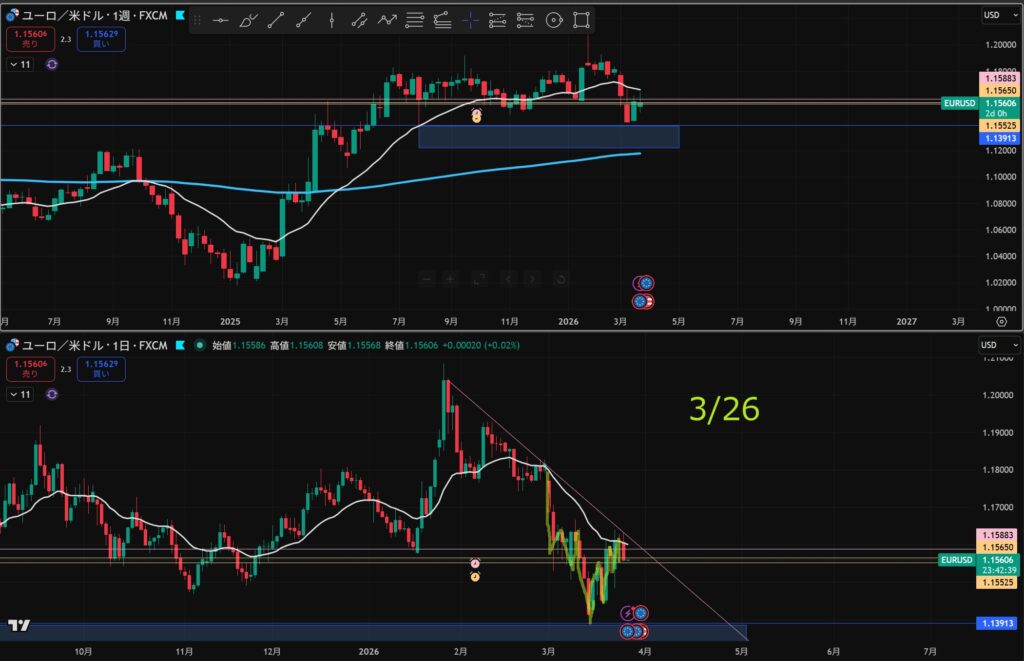The height and width of the screenshot is (661, 1024).
Task: Toggle the green market status dot on daily chart
Action: [200, 345]
